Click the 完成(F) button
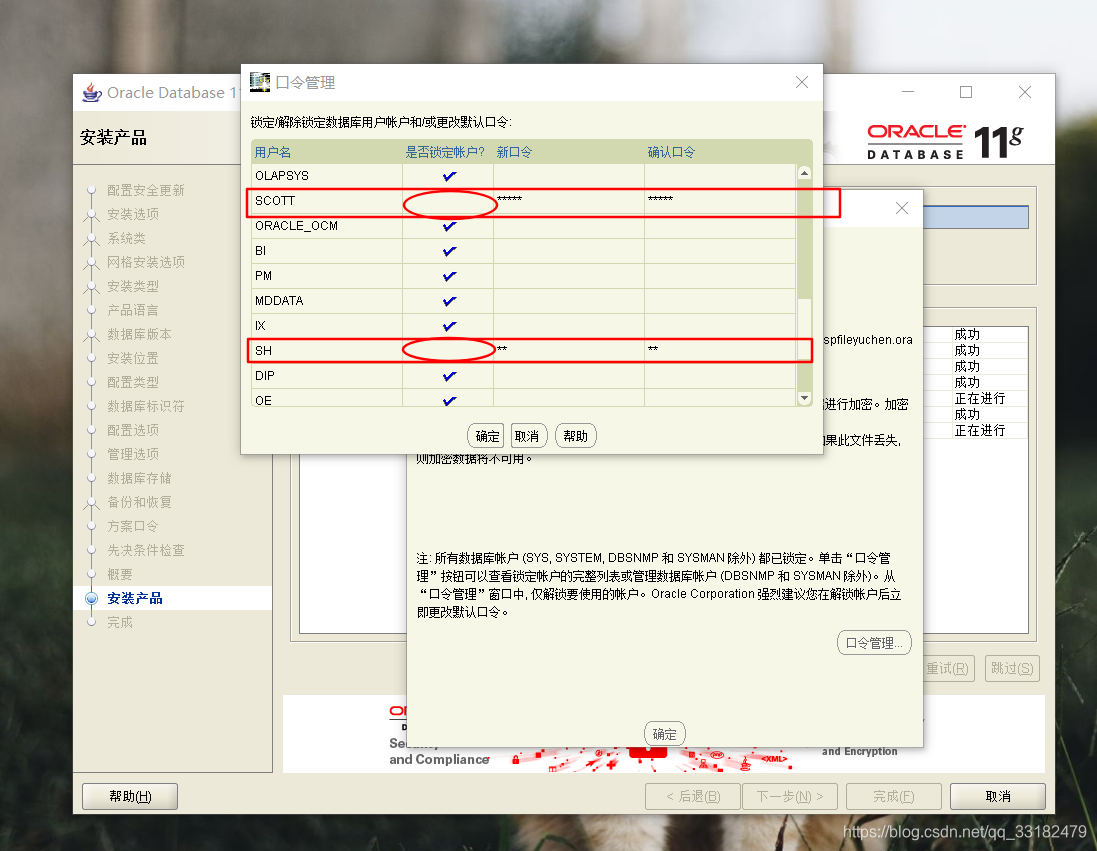 pos(893,796)
